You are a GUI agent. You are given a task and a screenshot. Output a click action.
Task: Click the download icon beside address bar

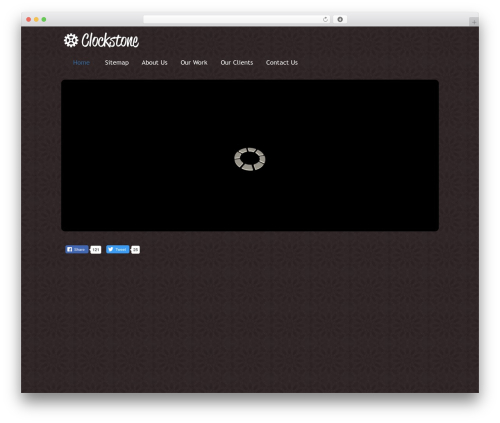tap(340, 20)
